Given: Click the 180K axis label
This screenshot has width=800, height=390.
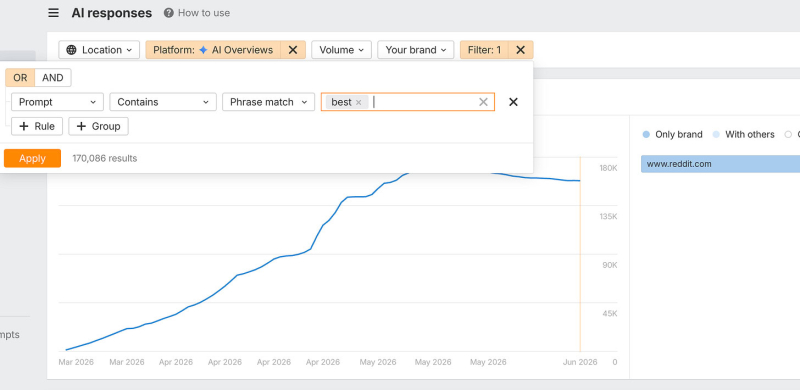Looking at the screenshot, I should [609, 168].
